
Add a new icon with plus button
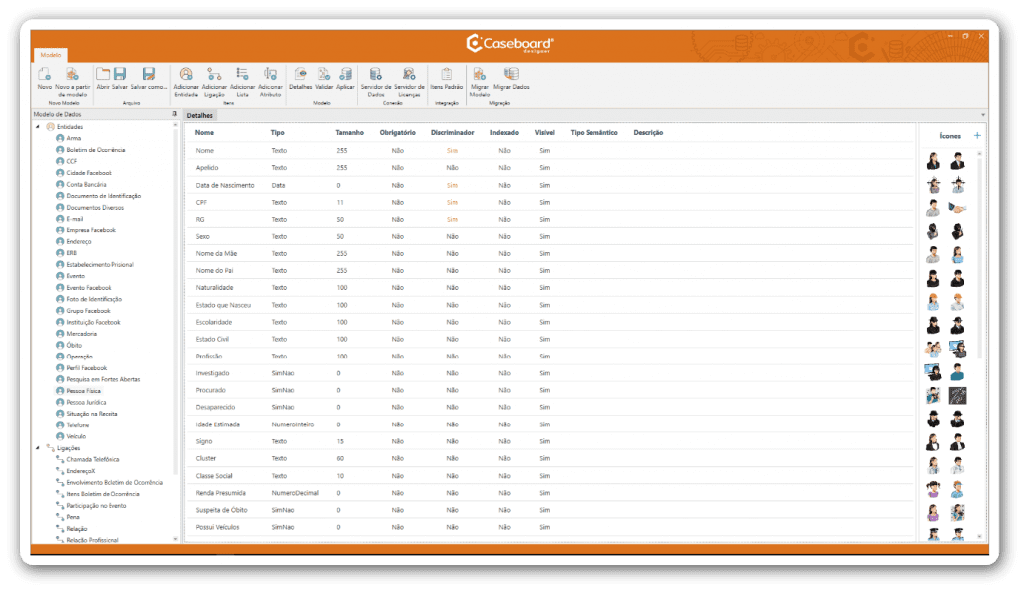pos(977,135)
